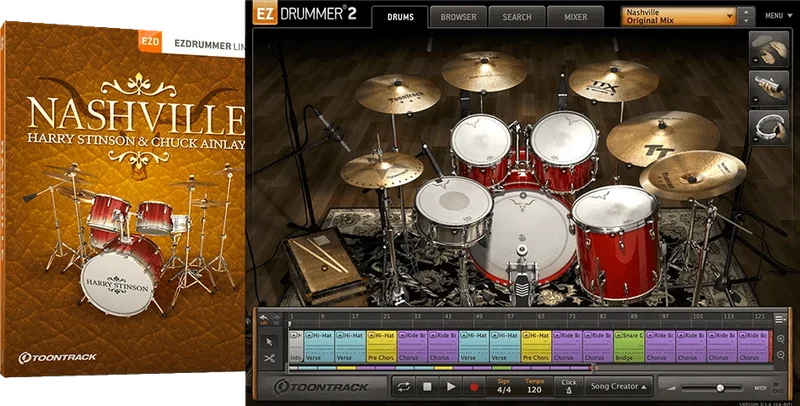Click the wooden box with drumsticks
The width and height of the screenshot is (800, 406).
[324, 265]
